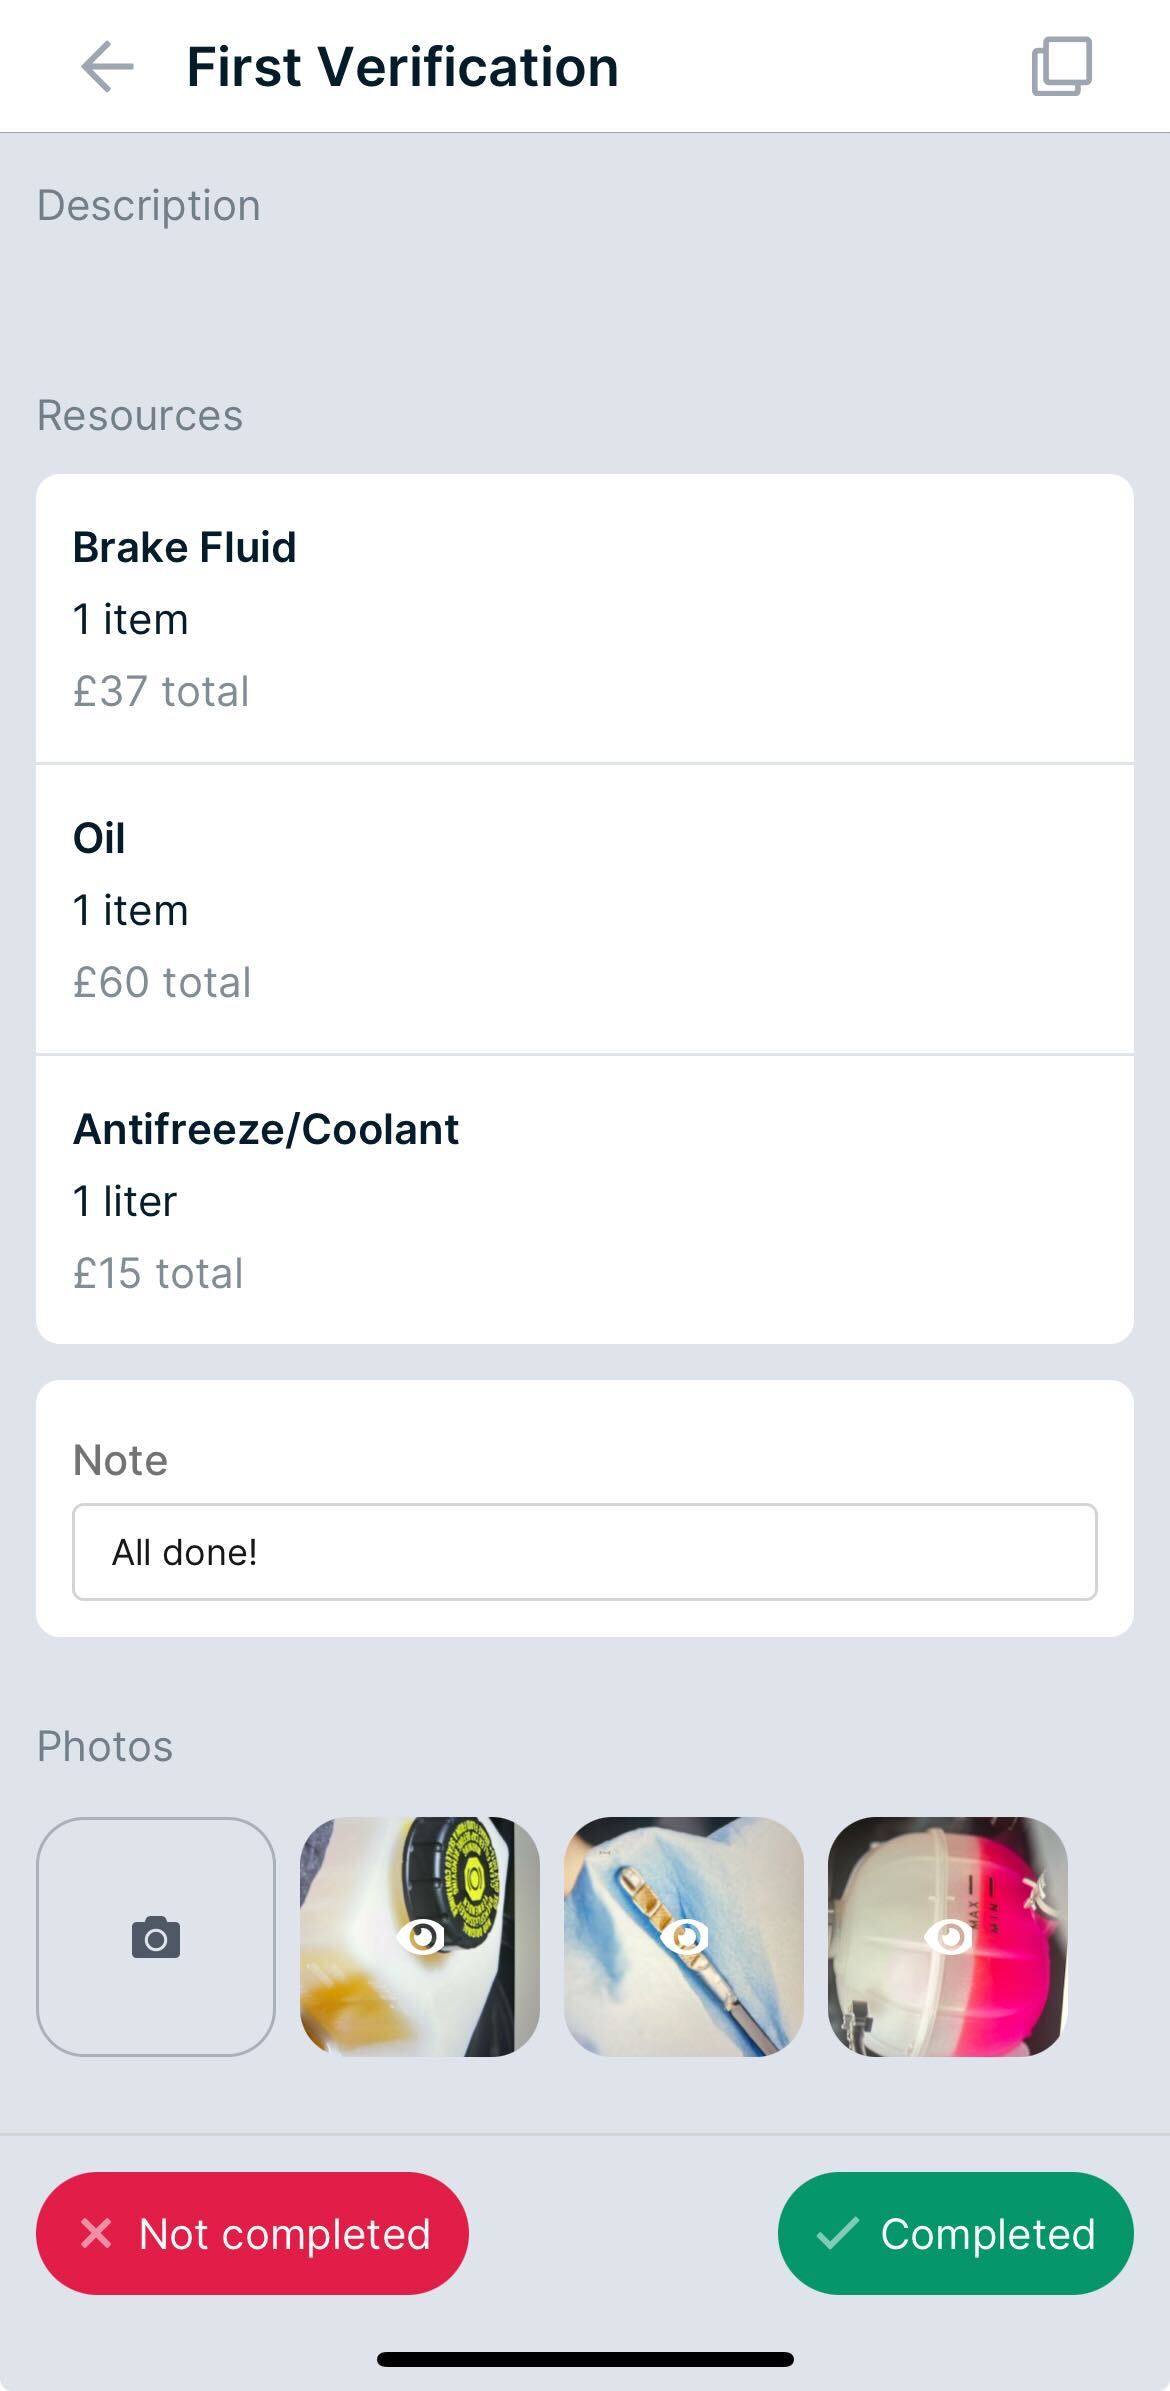
Task: Tap the Photos section label
Action: tap(105, 1746)
